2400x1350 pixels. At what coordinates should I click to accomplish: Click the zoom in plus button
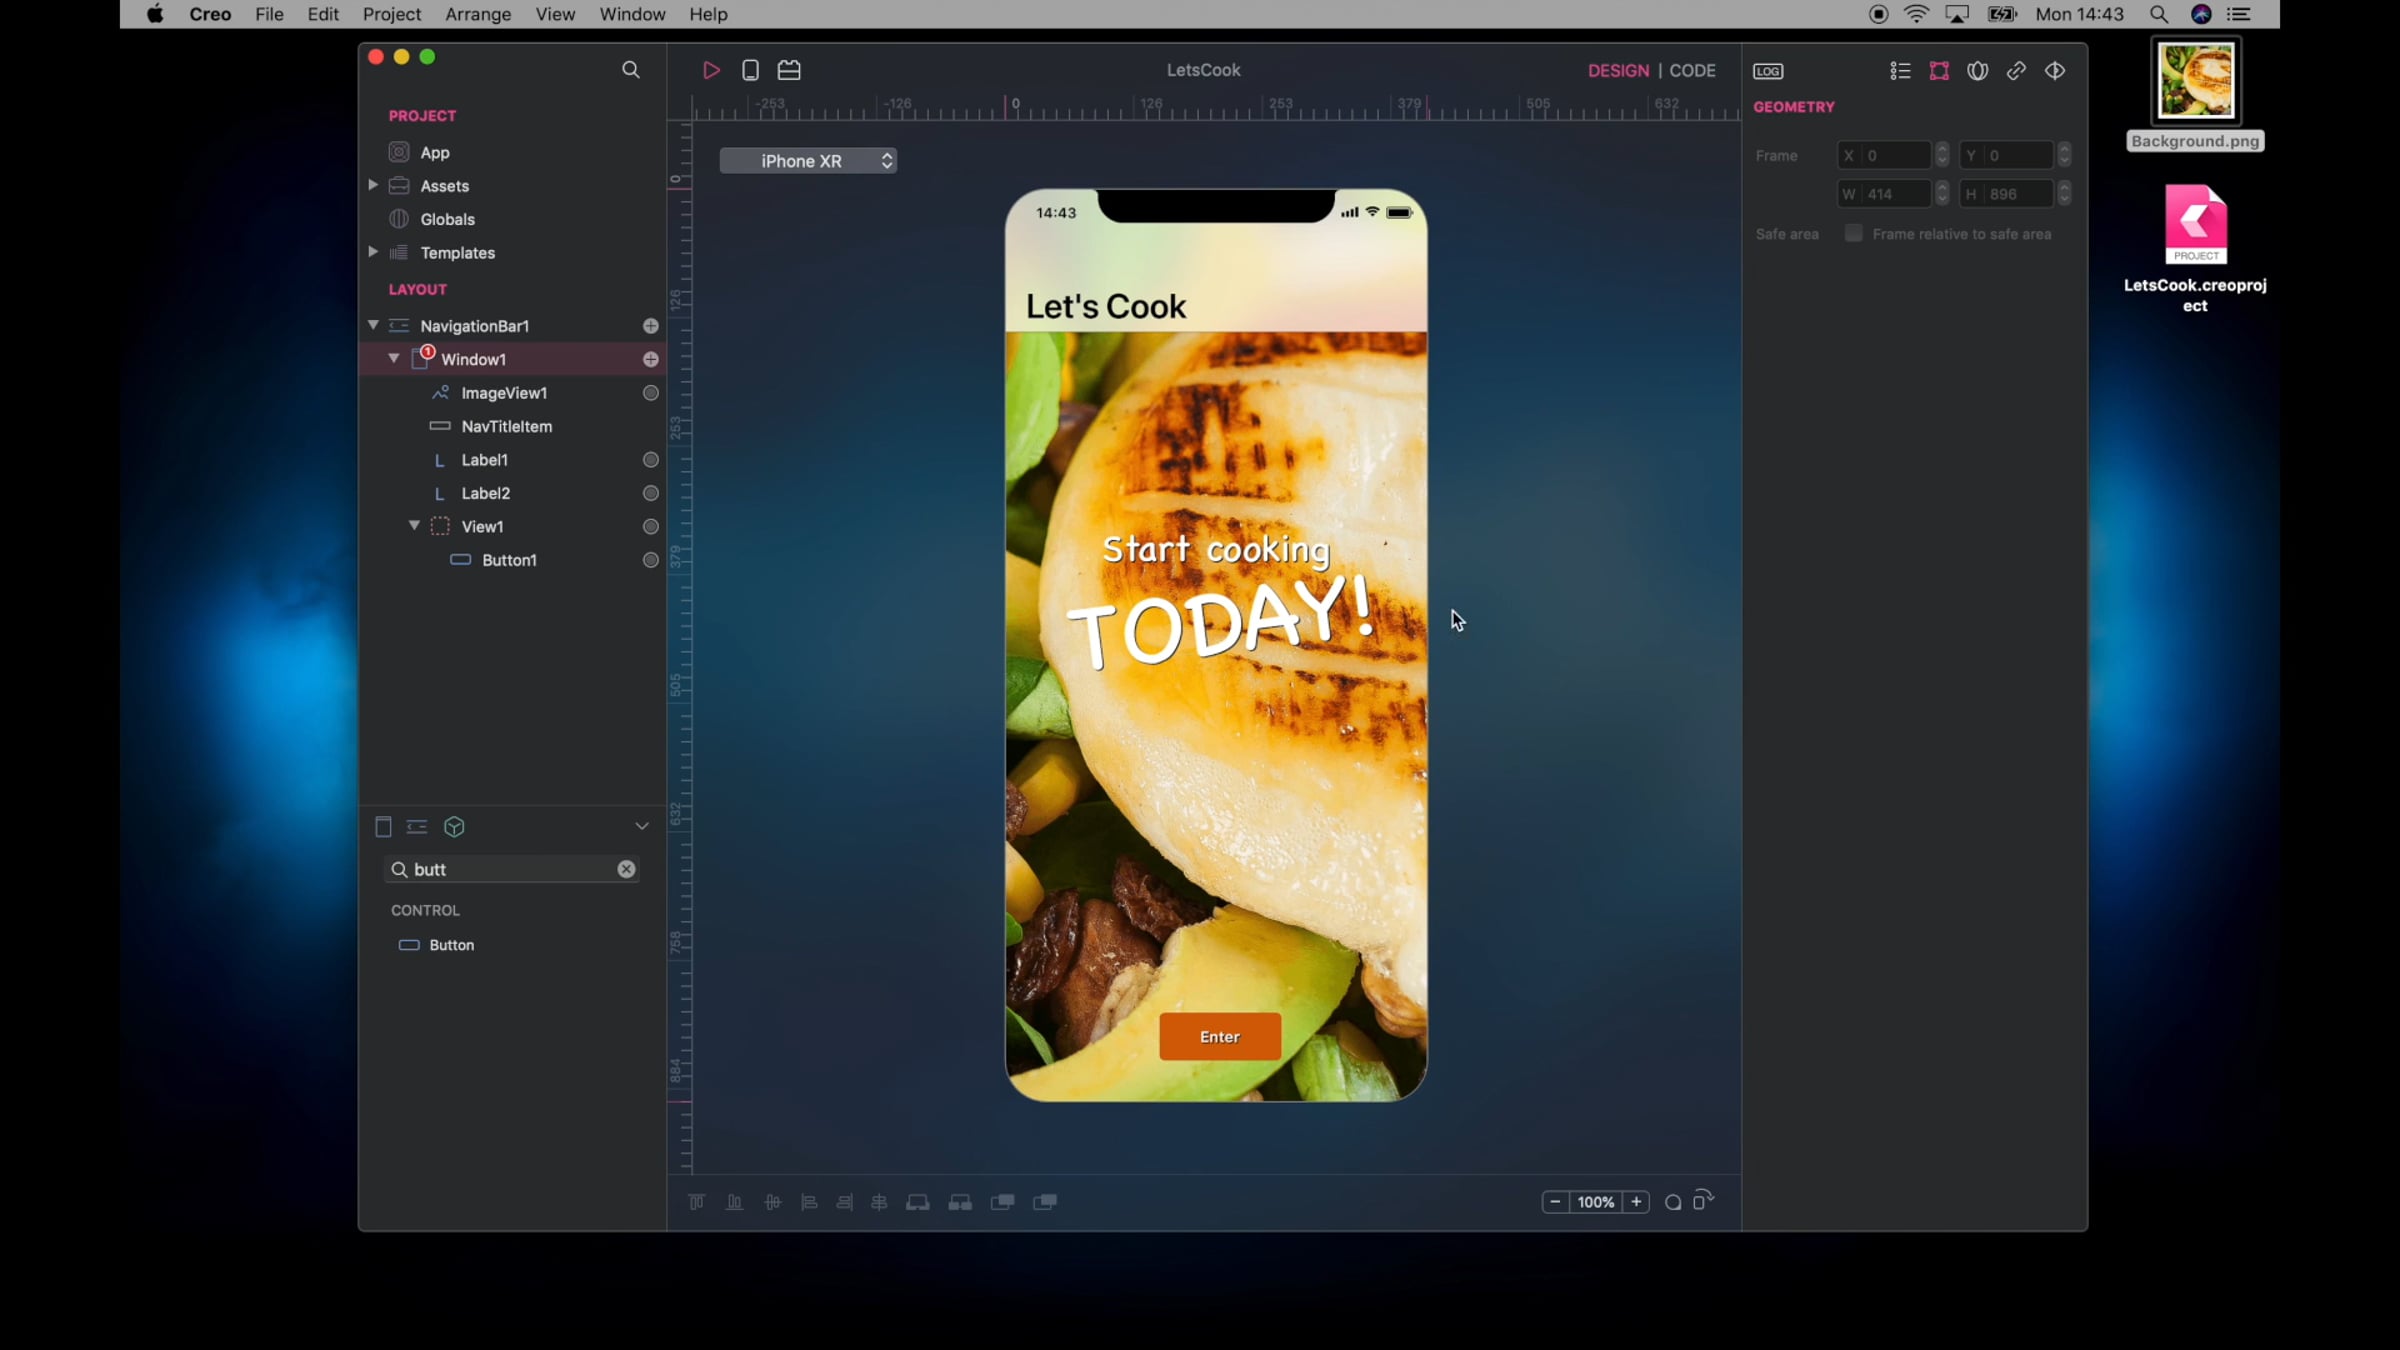click(x=1636, y=1202)
